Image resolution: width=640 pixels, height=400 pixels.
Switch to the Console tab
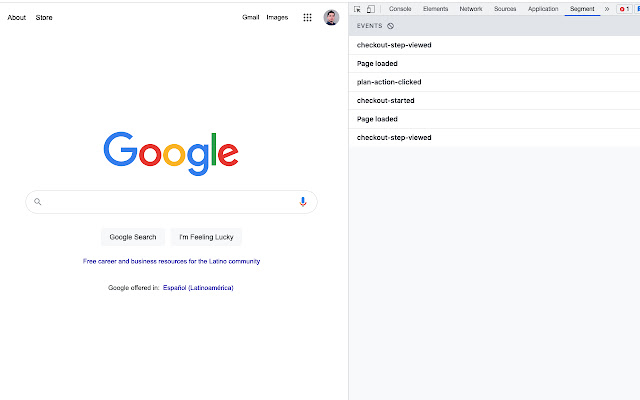[x=400, y=9]
